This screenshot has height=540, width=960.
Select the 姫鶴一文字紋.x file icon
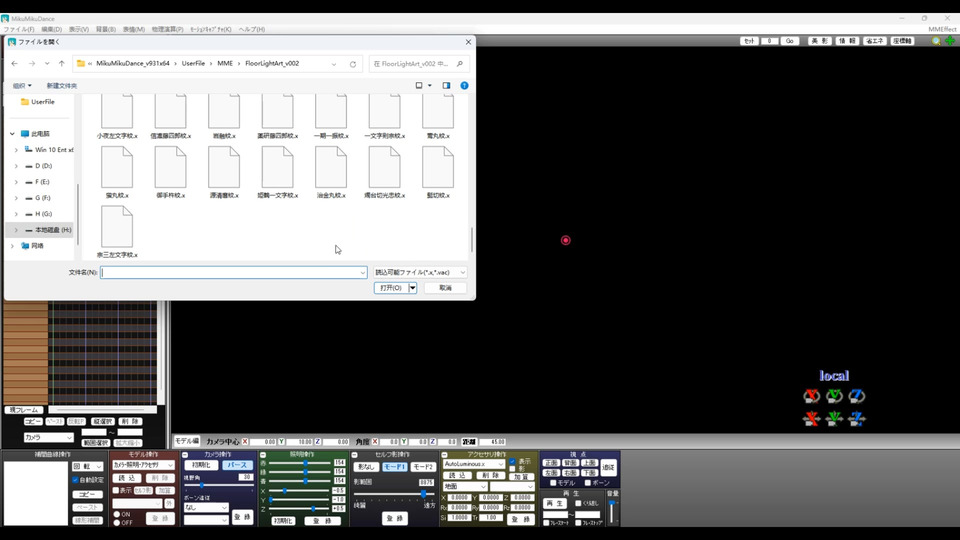coord(277,167)
